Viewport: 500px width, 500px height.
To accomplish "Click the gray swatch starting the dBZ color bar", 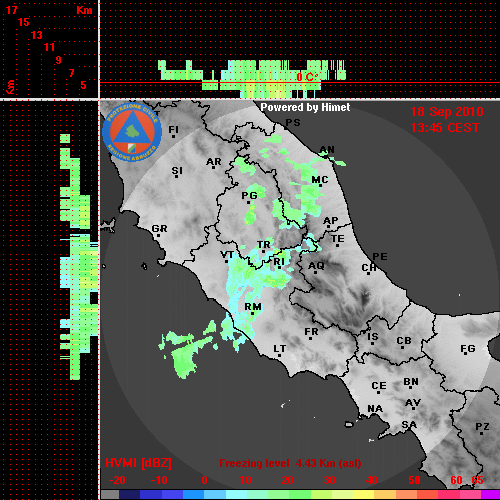I will (110, 495).
